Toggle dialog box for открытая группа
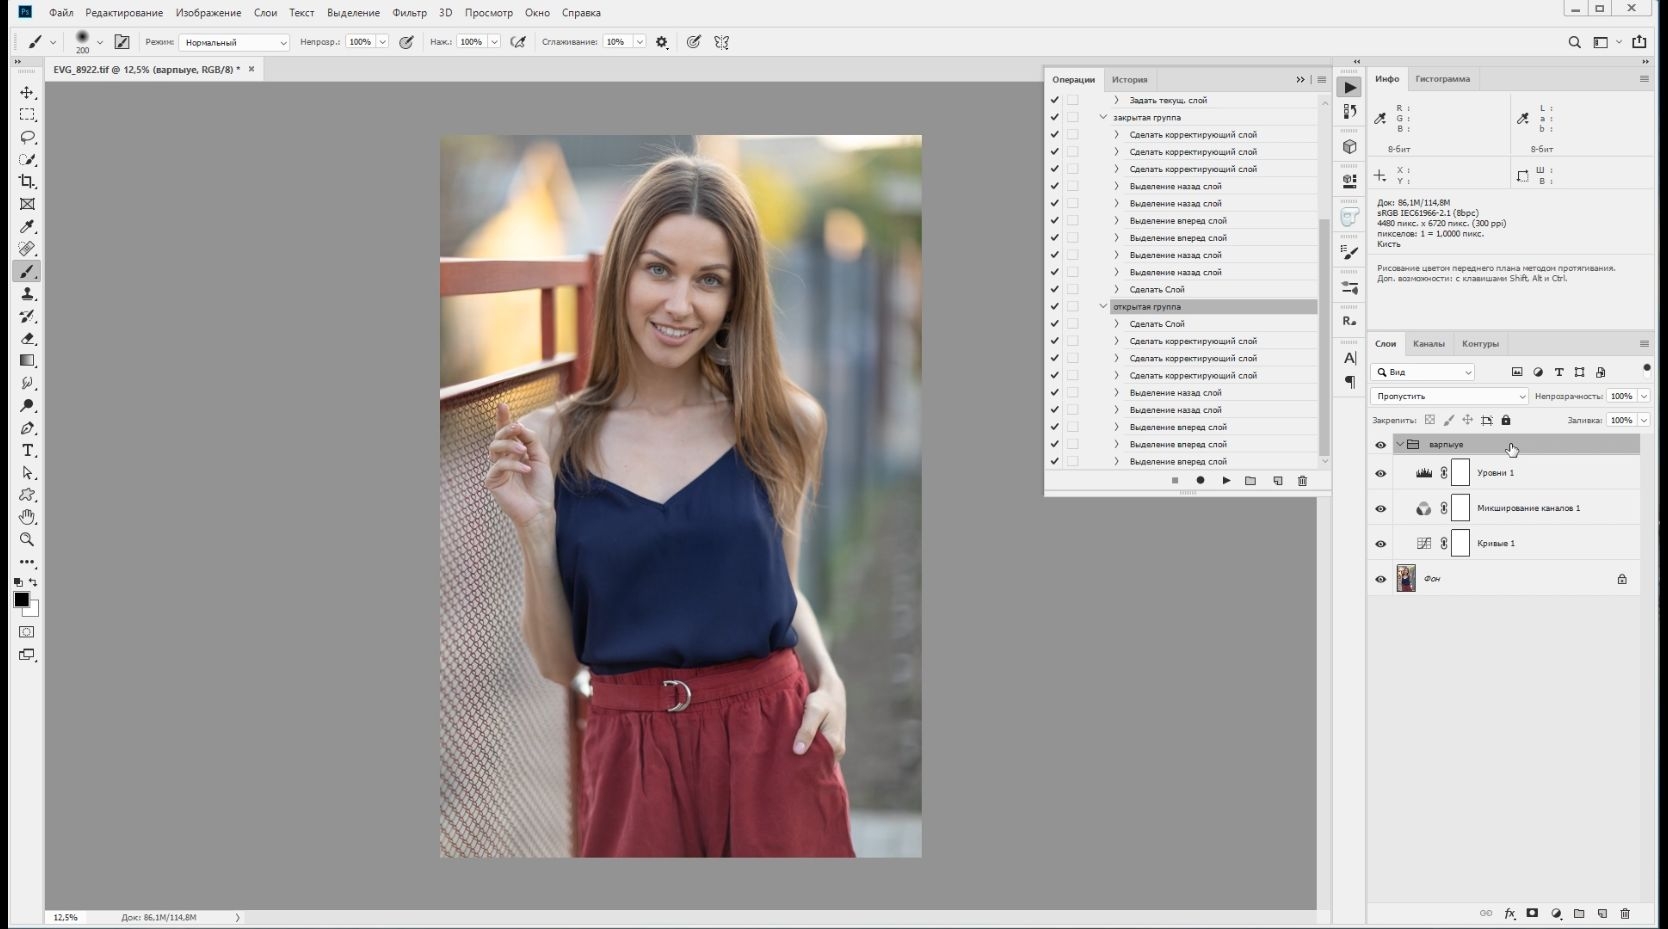Image resolution: width=1668 pixels, height=929 pixels. click(x=1072, y=306)
